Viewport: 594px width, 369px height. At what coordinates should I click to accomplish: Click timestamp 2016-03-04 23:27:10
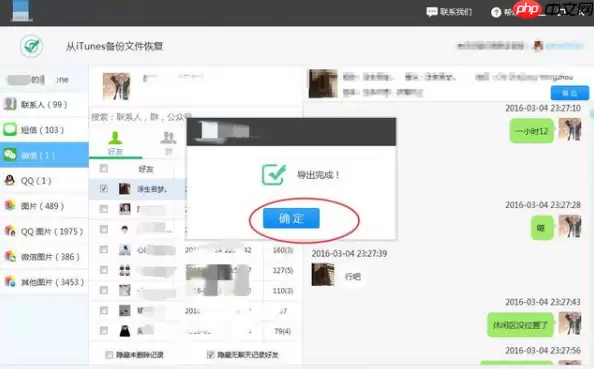[543, 108]
